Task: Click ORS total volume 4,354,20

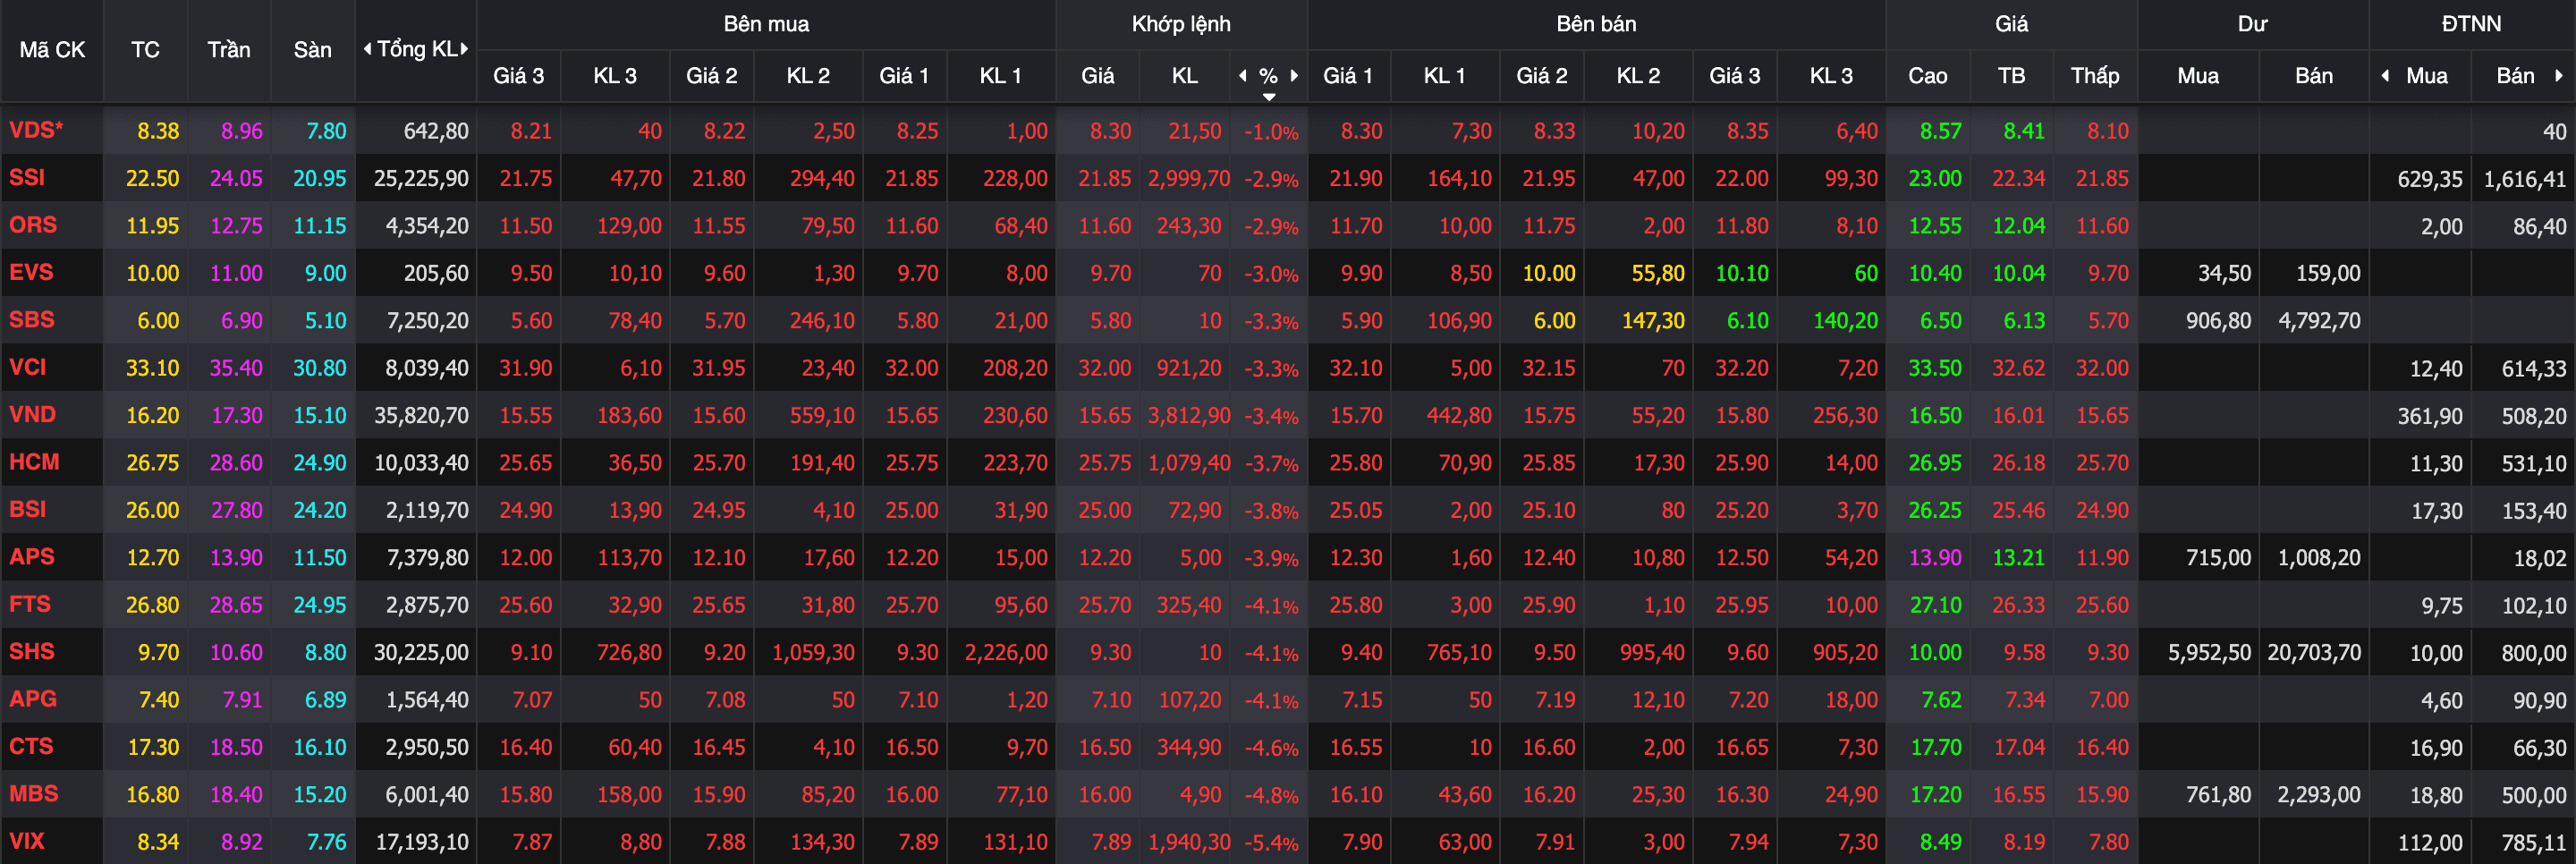Action: tap(427, 226)
